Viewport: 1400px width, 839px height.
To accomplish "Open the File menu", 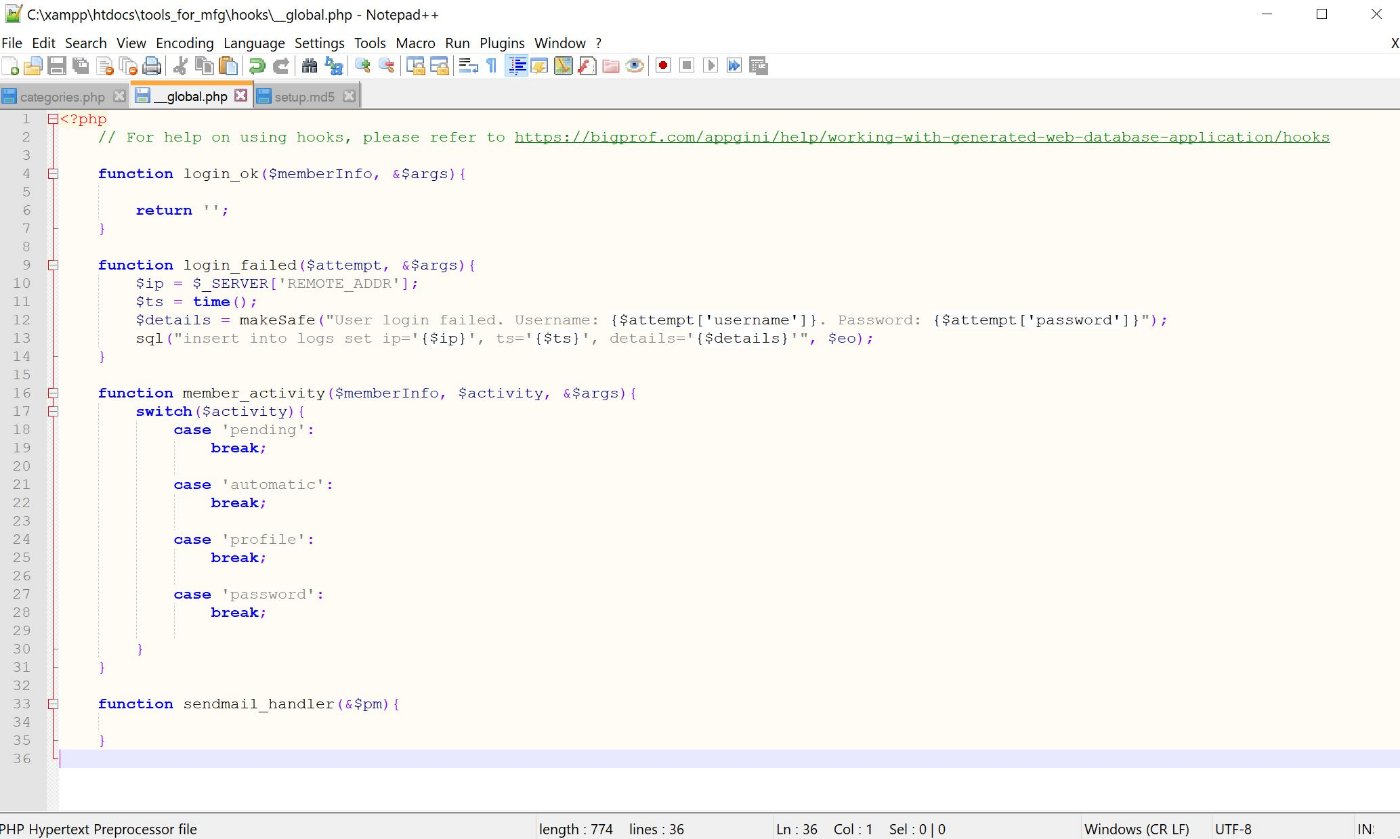I will (x=12, y=43).
